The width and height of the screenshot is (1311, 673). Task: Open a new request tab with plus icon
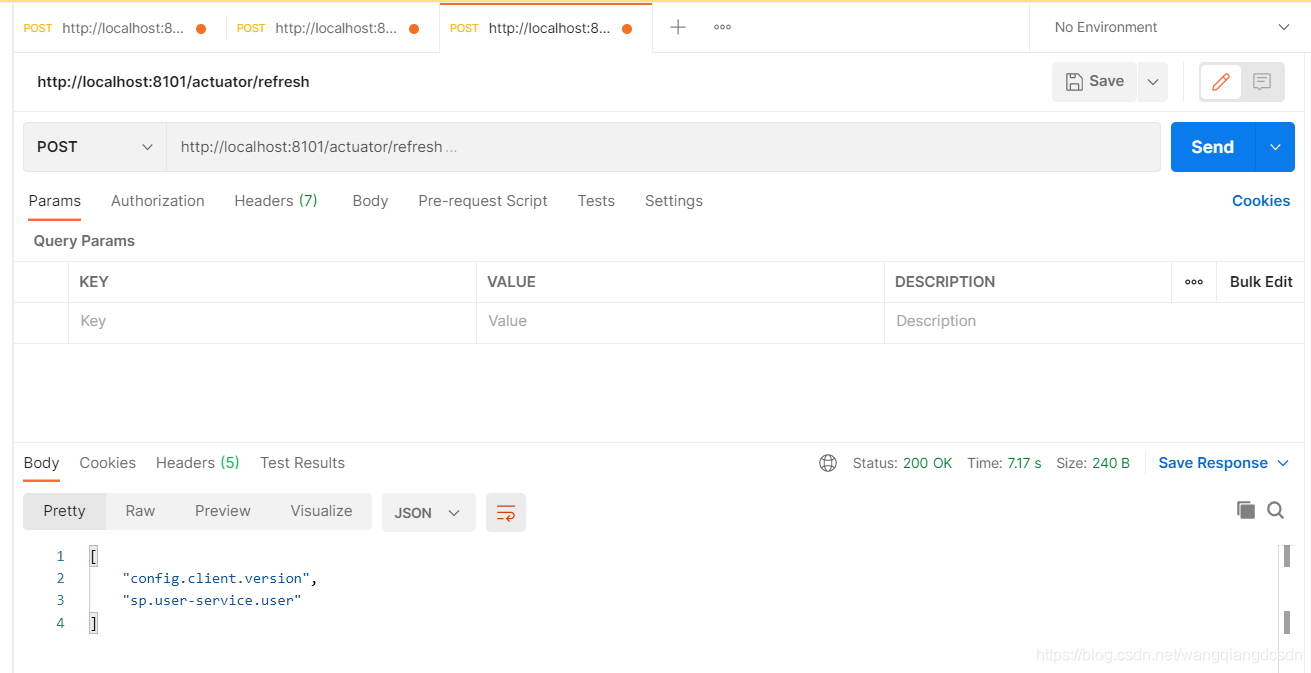tap(677, 27)
